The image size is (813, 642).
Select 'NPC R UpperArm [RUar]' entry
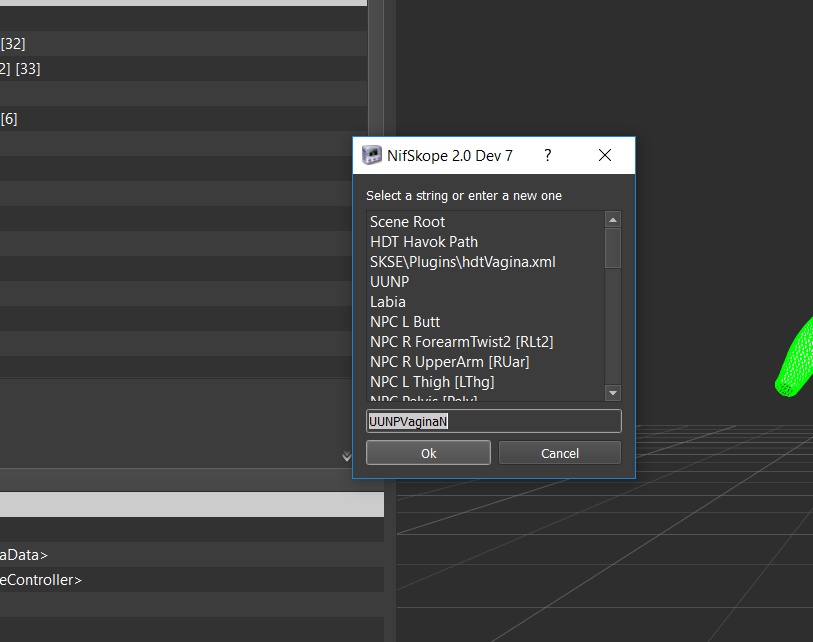485,362
